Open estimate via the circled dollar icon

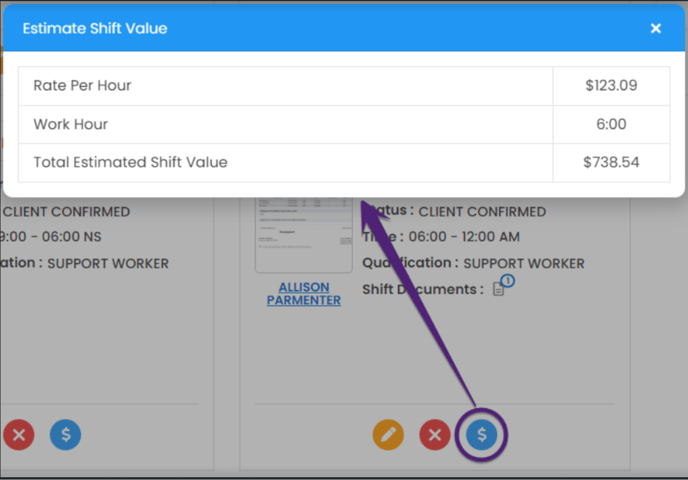pos(481,435)
